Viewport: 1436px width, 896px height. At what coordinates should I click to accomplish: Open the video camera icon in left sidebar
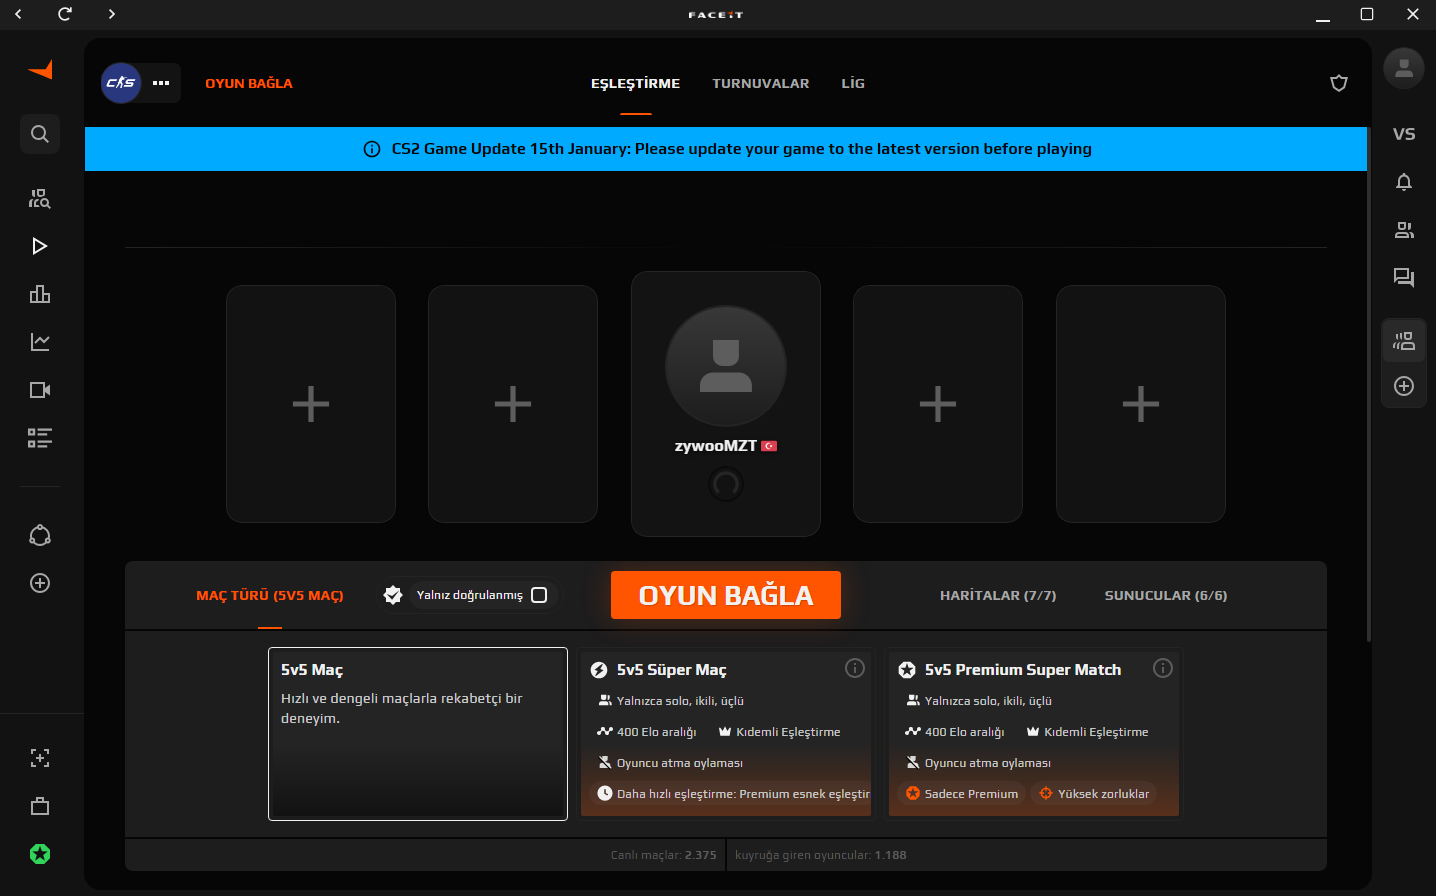(40, 390)
